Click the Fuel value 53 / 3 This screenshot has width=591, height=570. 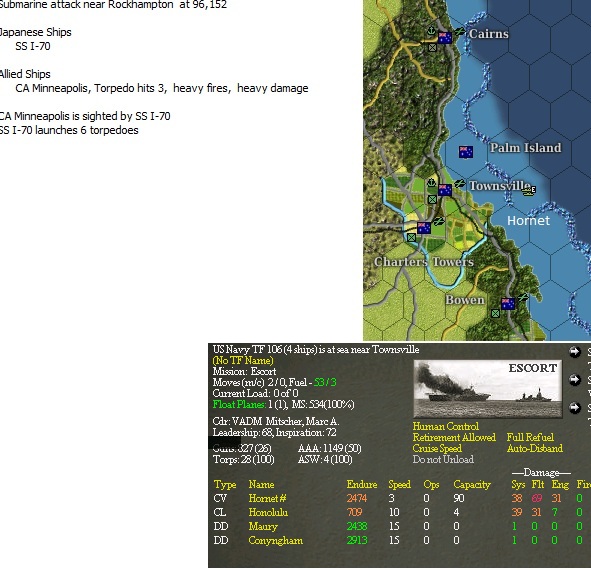pos(325,382)
